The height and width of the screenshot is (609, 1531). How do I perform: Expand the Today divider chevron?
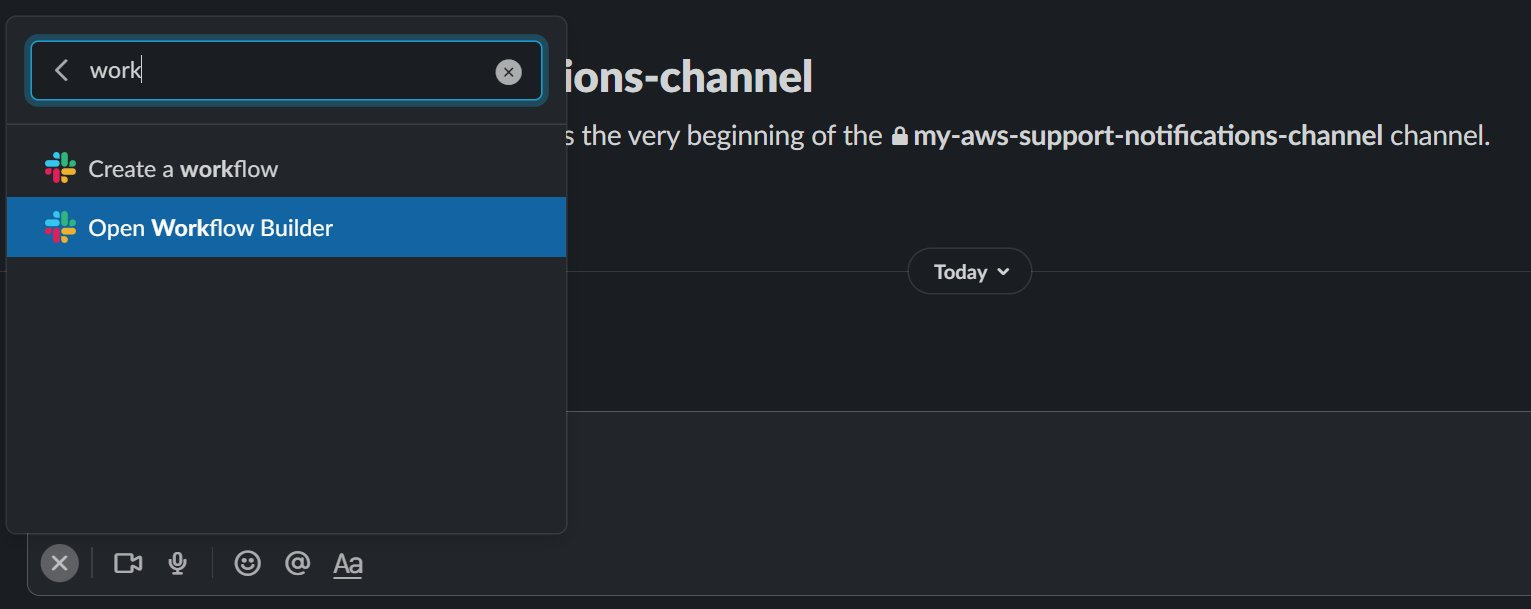1002,272
